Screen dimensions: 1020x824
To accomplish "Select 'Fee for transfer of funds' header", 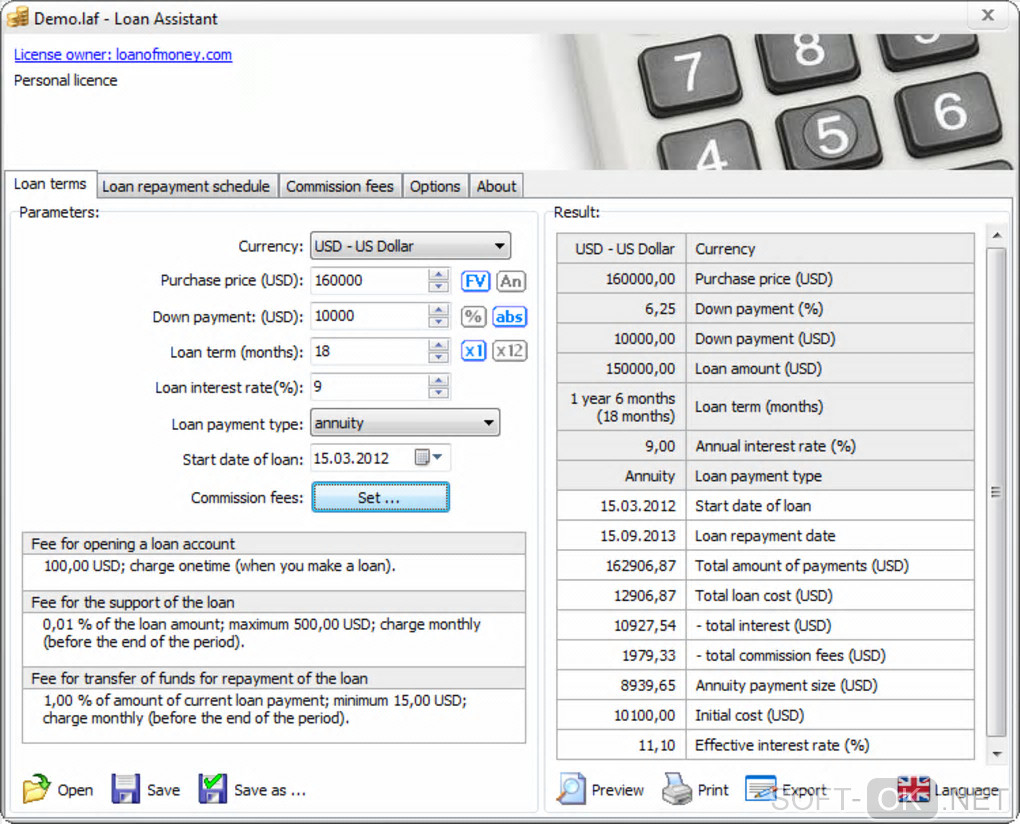I will (274, 678).
